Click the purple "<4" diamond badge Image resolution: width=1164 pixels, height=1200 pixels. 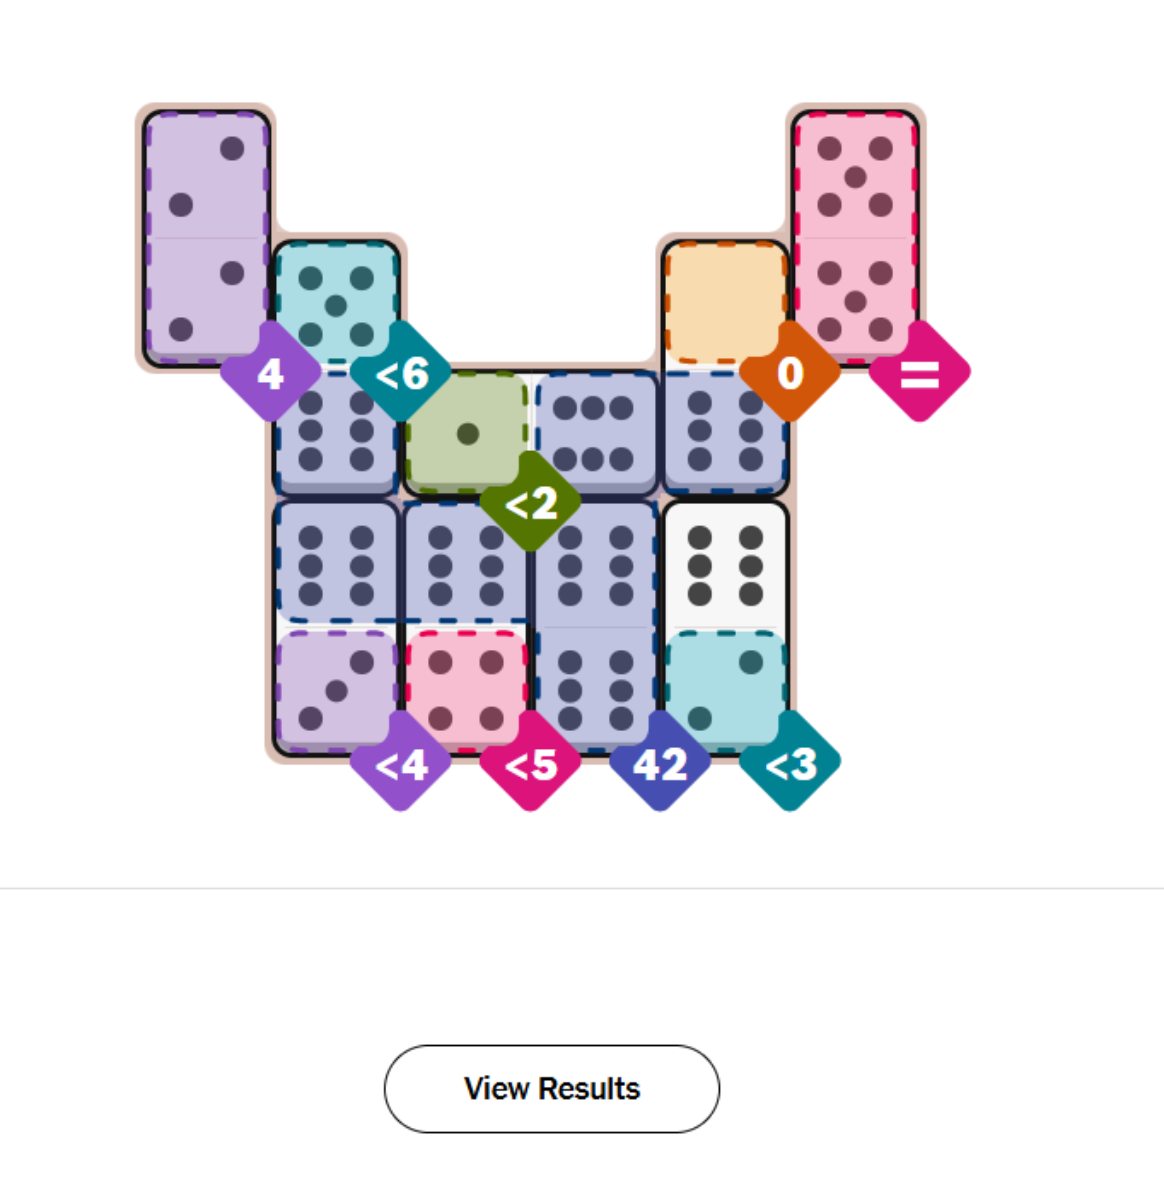click(401, 765)
